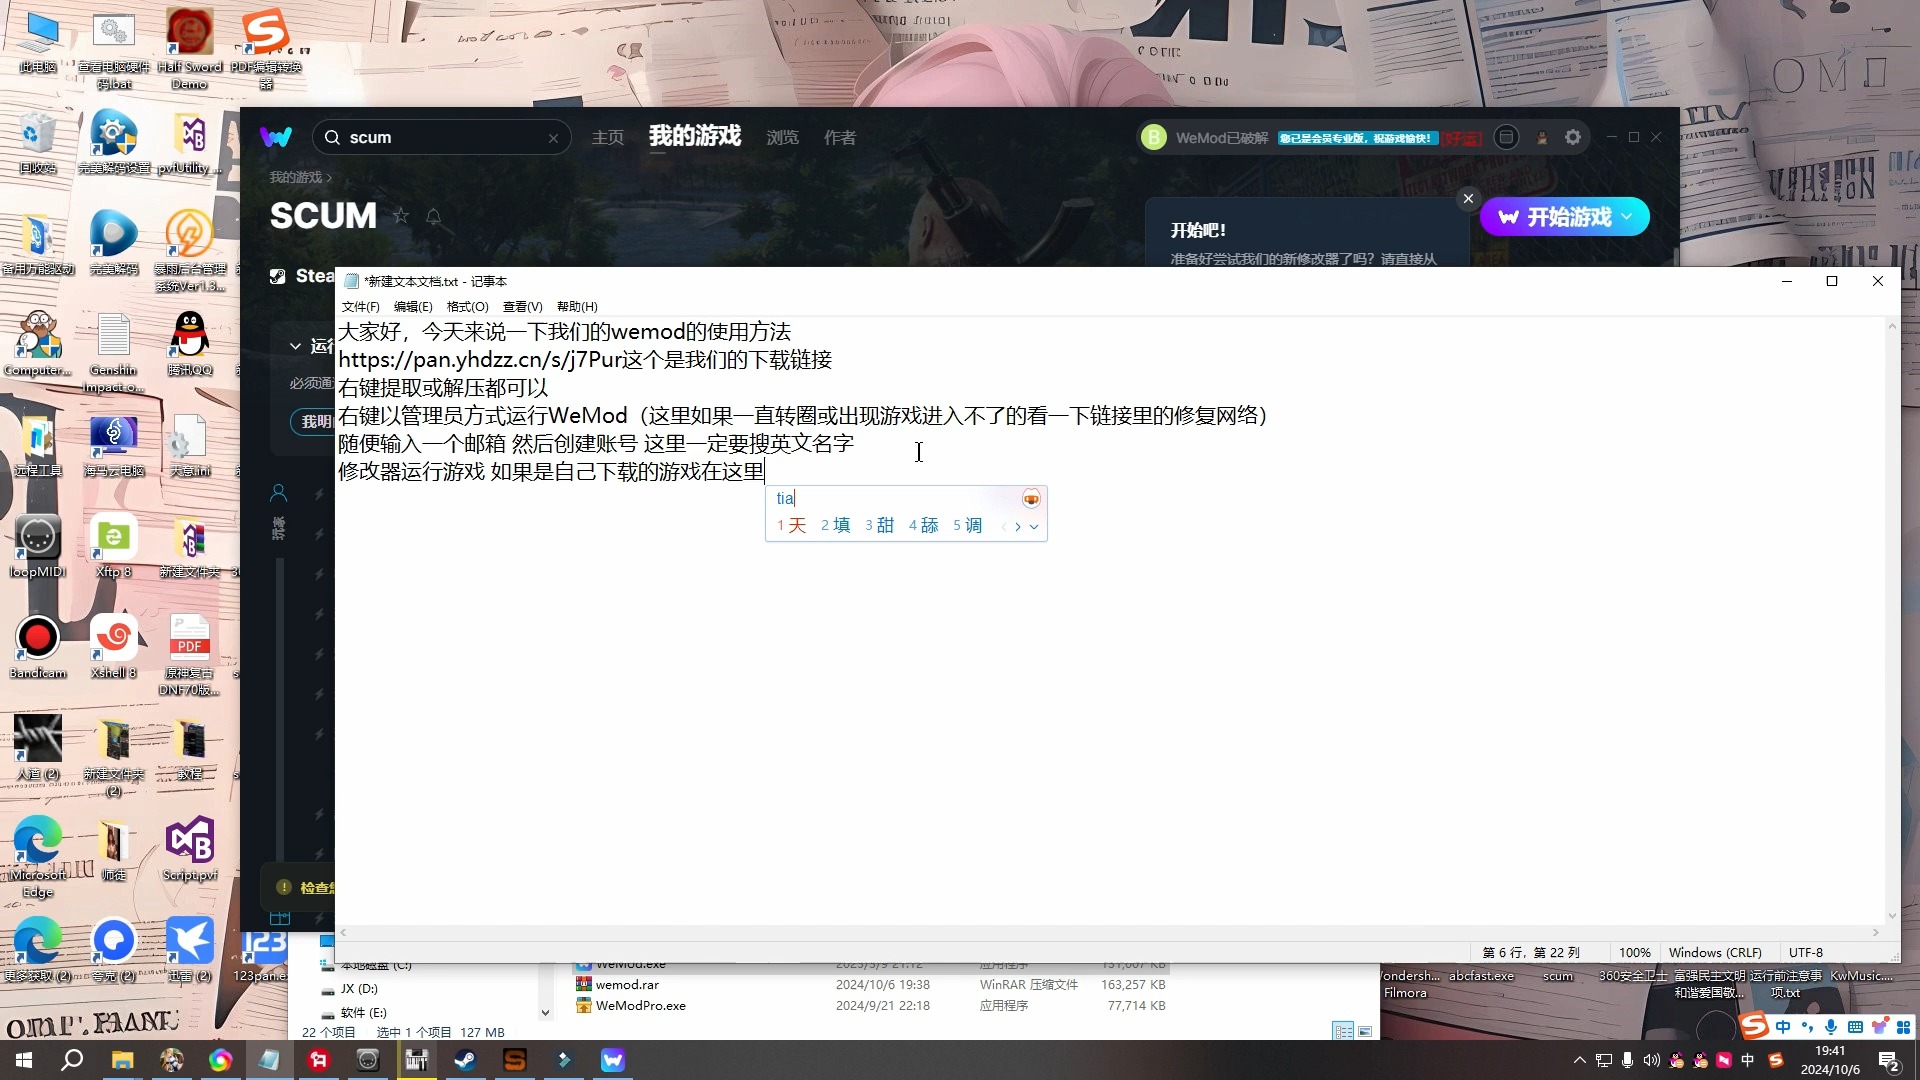Select 软件 (E:) drive in explorer tree
1920x1080 pixels.
(363, 1013)
